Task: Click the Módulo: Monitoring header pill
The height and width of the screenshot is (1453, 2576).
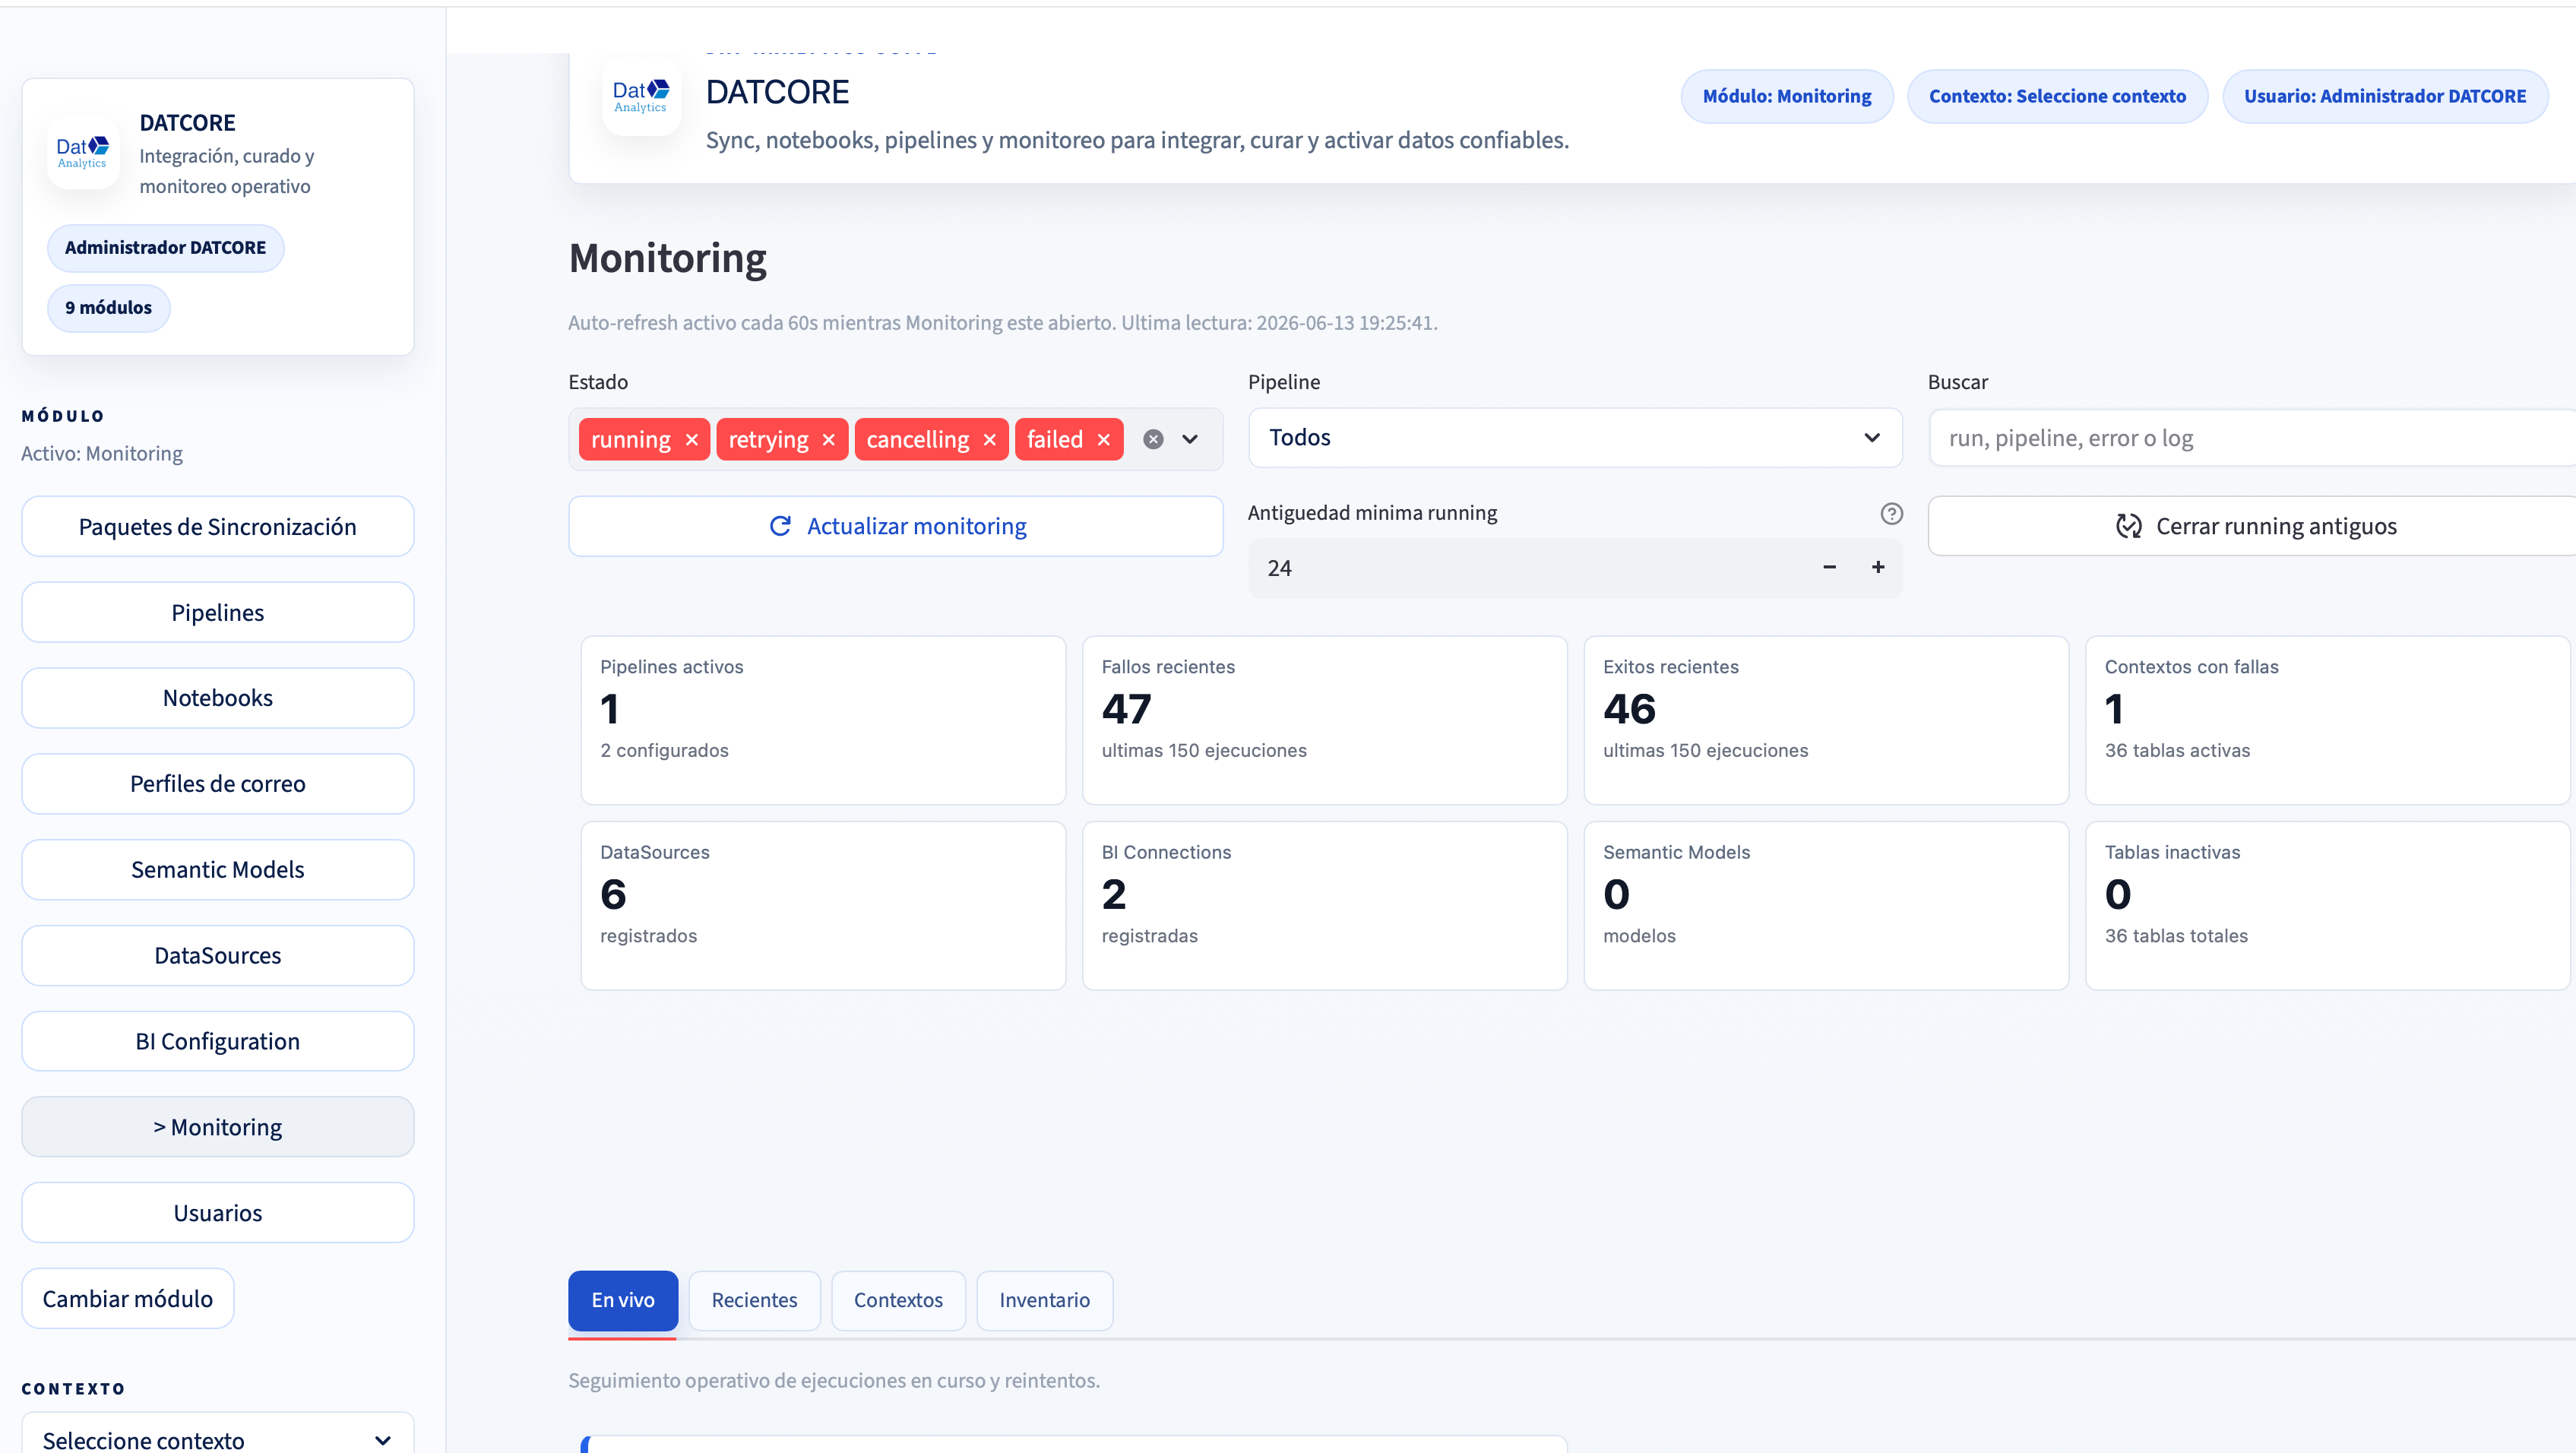Action: coord(1787,96)
